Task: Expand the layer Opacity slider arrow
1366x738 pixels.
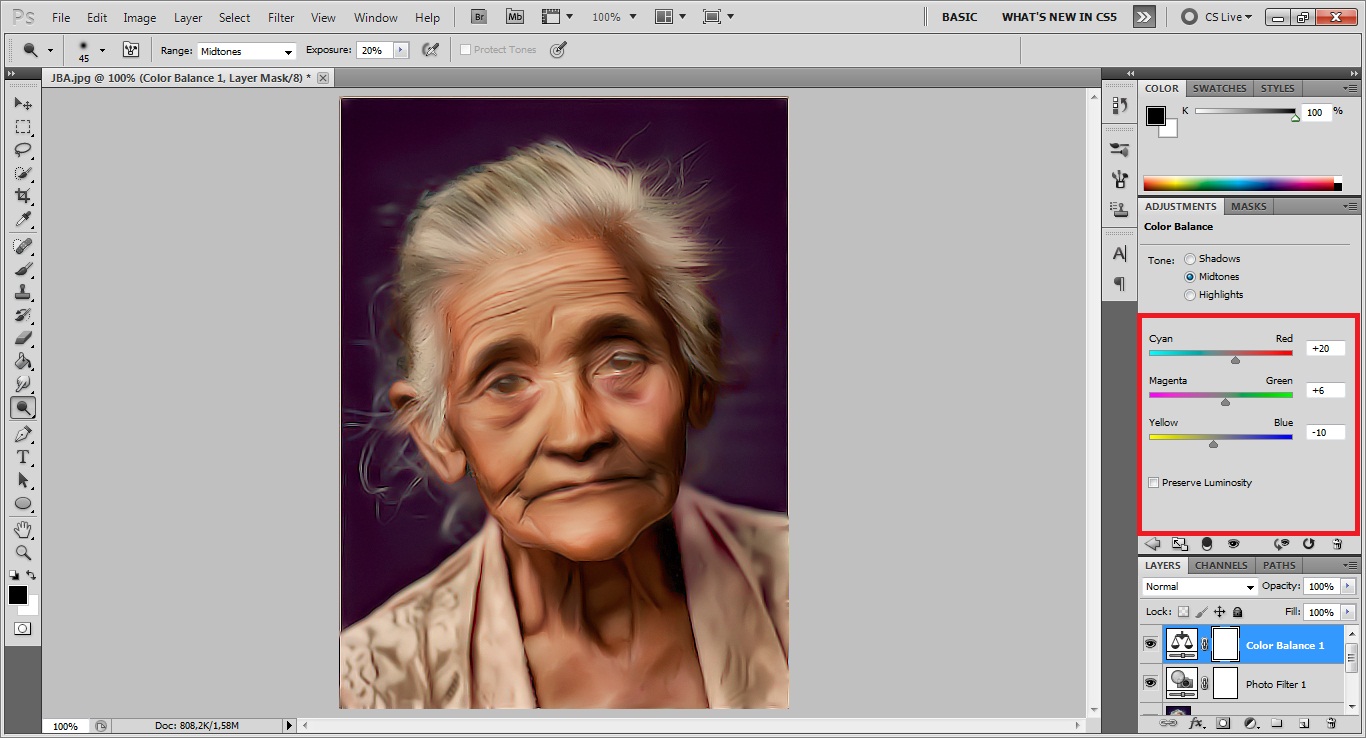Action: [1348, 587]
